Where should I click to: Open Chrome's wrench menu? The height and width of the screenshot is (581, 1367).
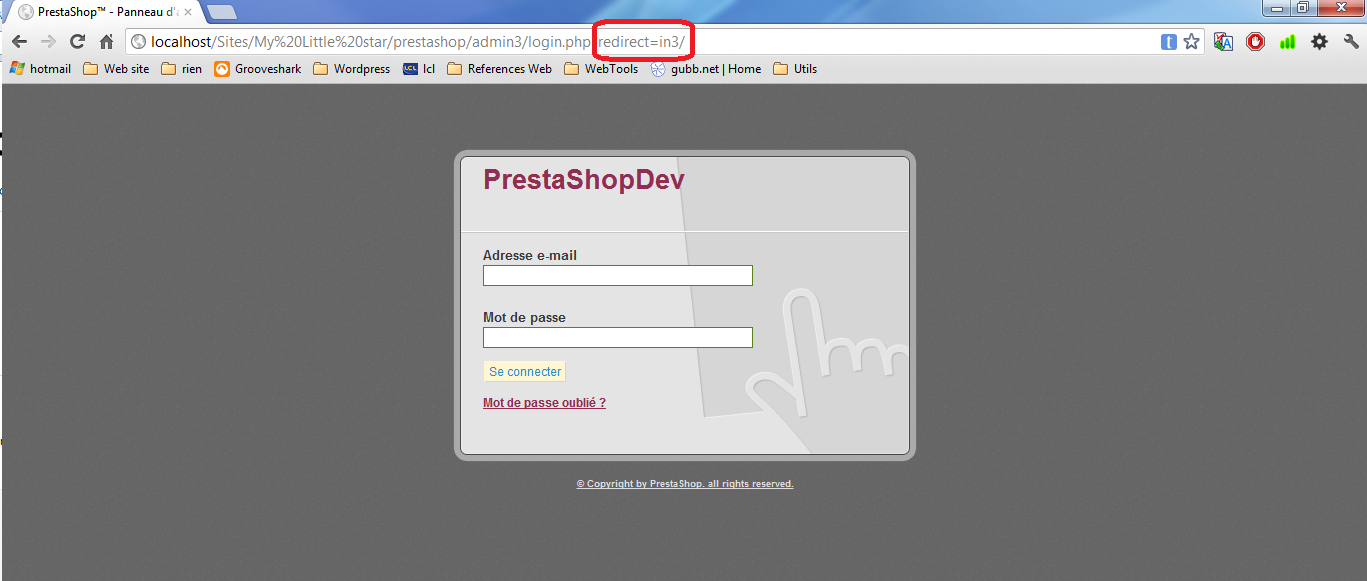point(1351,42)
